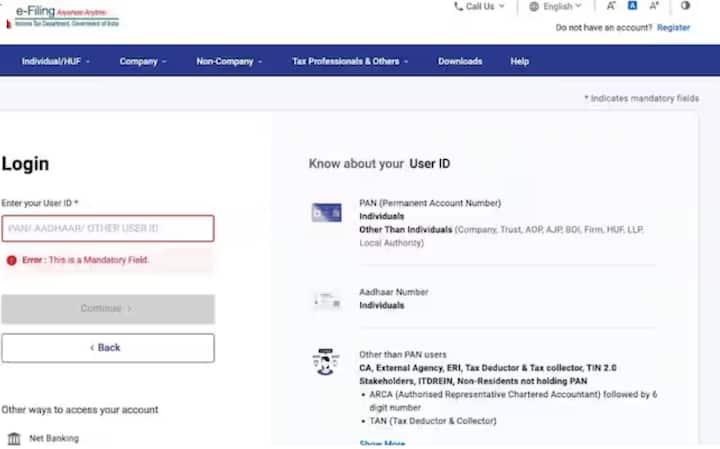Open the Help menu item
The width and height of the screenshot is (720, 449).
pos(519,61)
